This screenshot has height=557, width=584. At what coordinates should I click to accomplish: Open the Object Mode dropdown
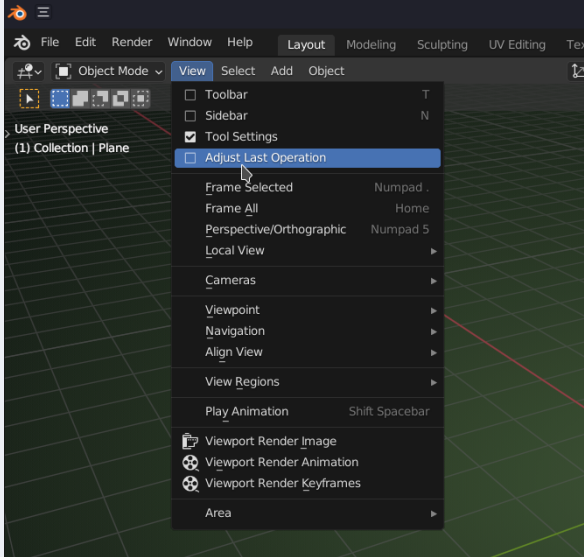108,71
